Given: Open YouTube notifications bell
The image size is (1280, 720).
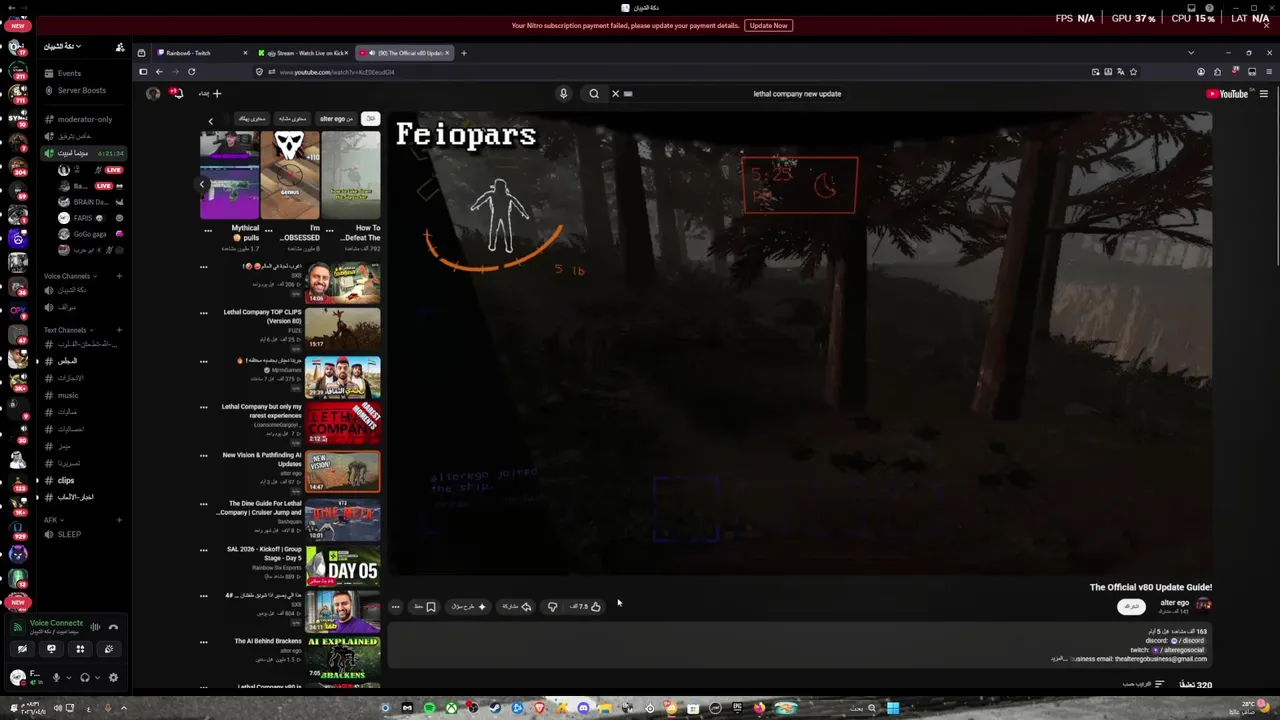Looking at the screenshot, I should [x=176, y=93].
